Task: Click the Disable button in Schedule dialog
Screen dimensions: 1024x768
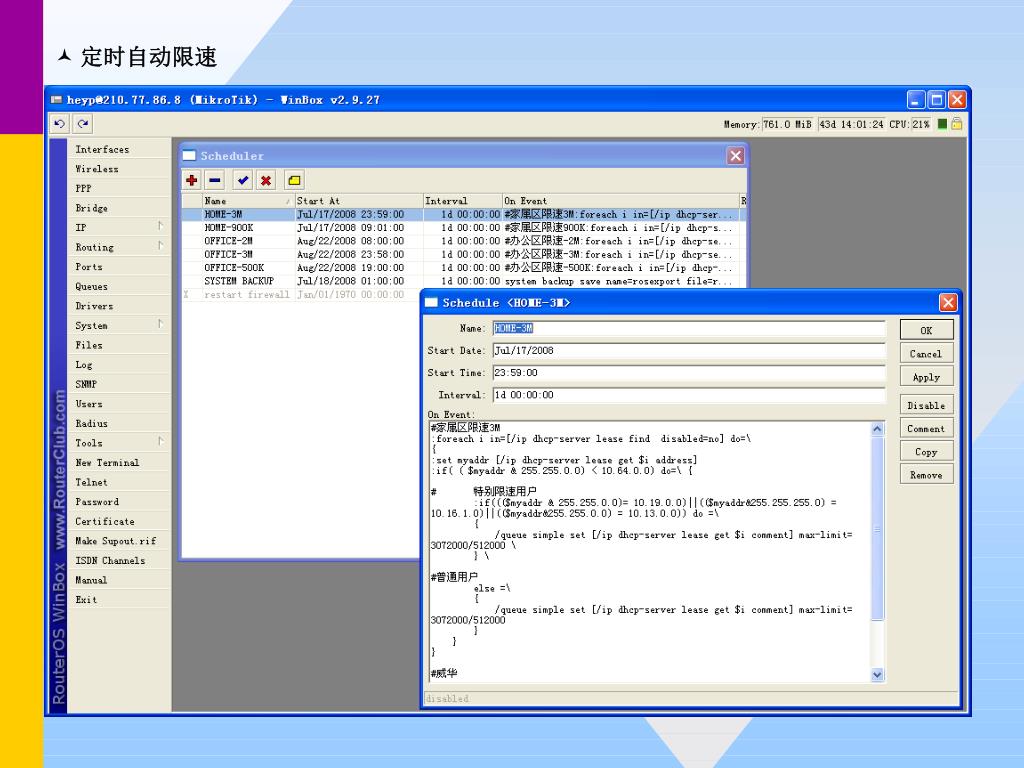Action: (x=926, y=405)
